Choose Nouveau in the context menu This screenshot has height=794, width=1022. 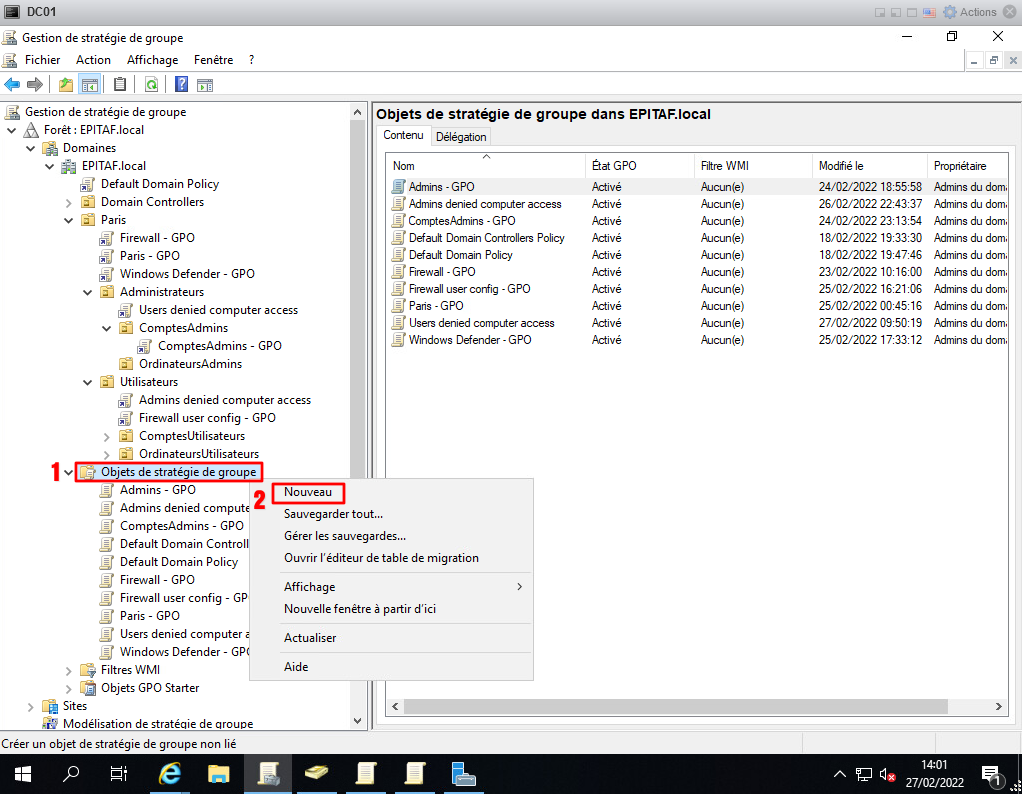[307, 492]
